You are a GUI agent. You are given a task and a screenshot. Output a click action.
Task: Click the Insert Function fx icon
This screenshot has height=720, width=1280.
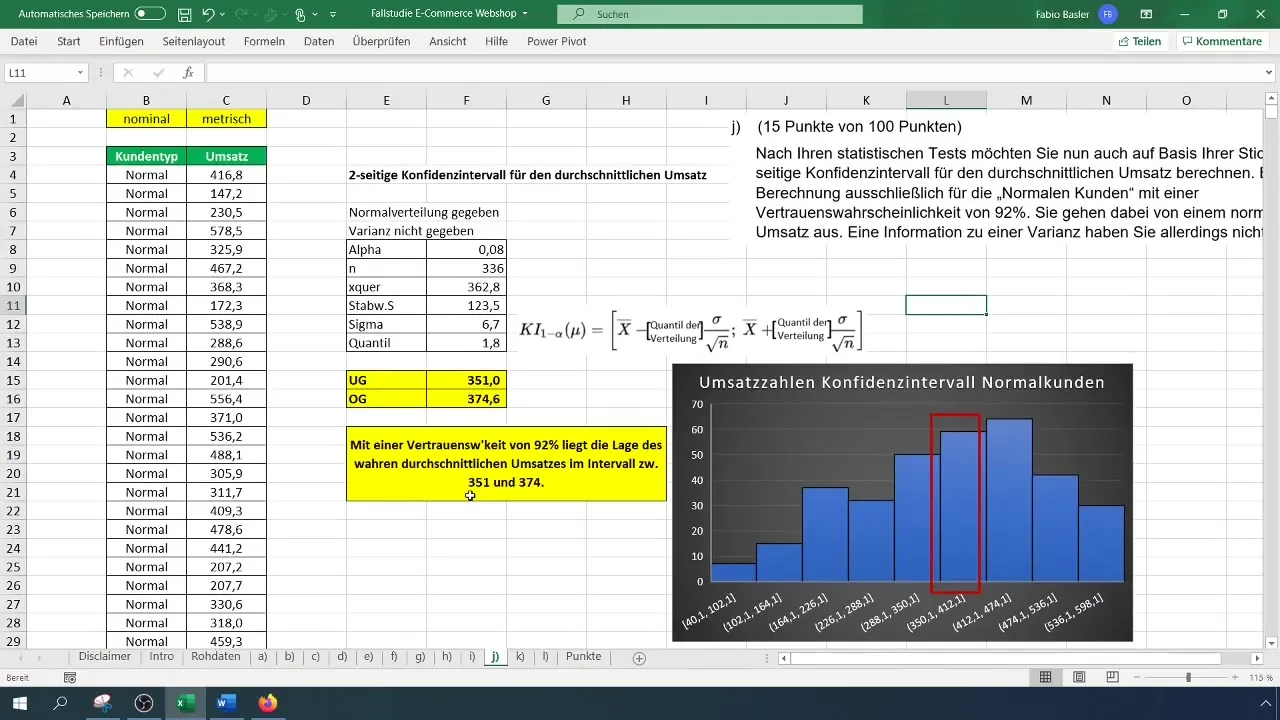[x=187, y=73]
